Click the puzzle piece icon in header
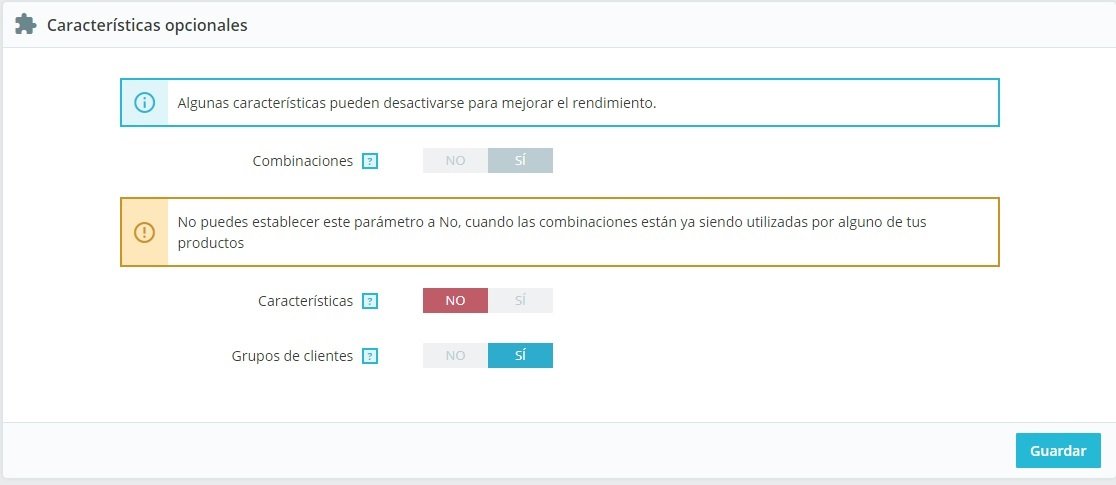 pos(25,25)
